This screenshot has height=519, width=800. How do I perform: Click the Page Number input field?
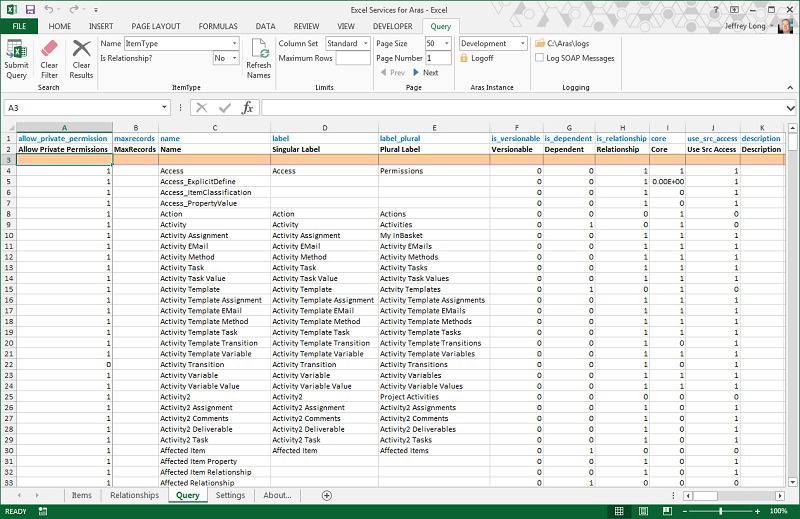tap(438, 58)
